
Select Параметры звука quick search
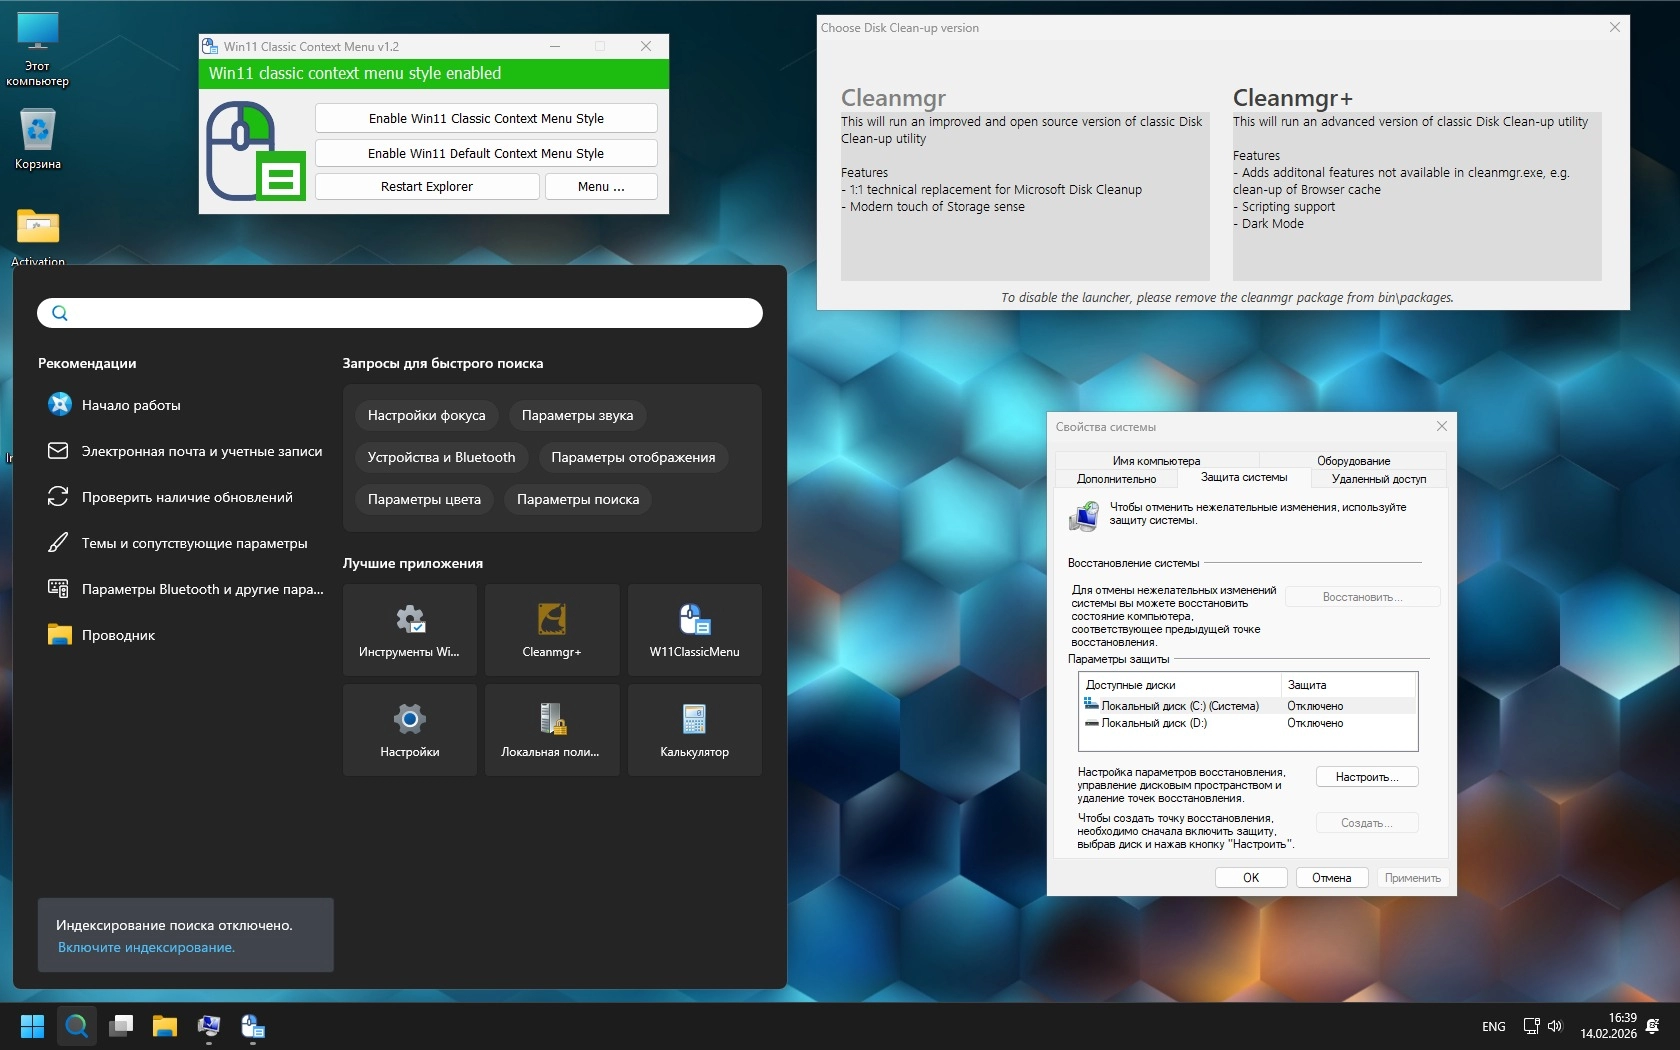pos(578,415)
